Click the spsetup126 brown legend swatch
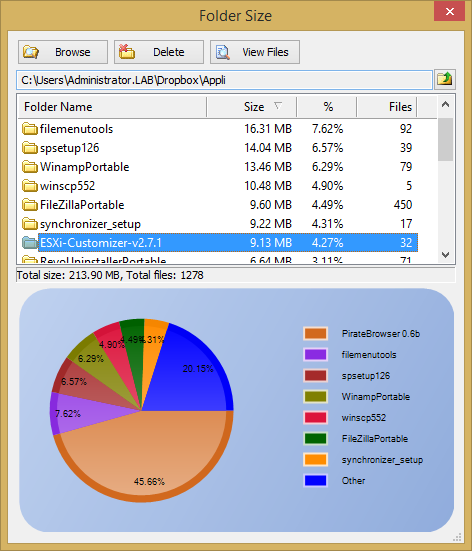The image size is (472, 551). [x=315, y=376]
